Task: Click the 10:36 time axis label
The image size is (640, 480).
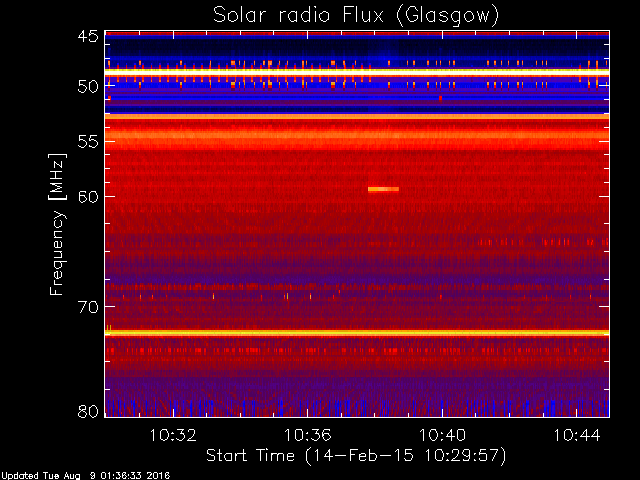Action: click(307, 435)
